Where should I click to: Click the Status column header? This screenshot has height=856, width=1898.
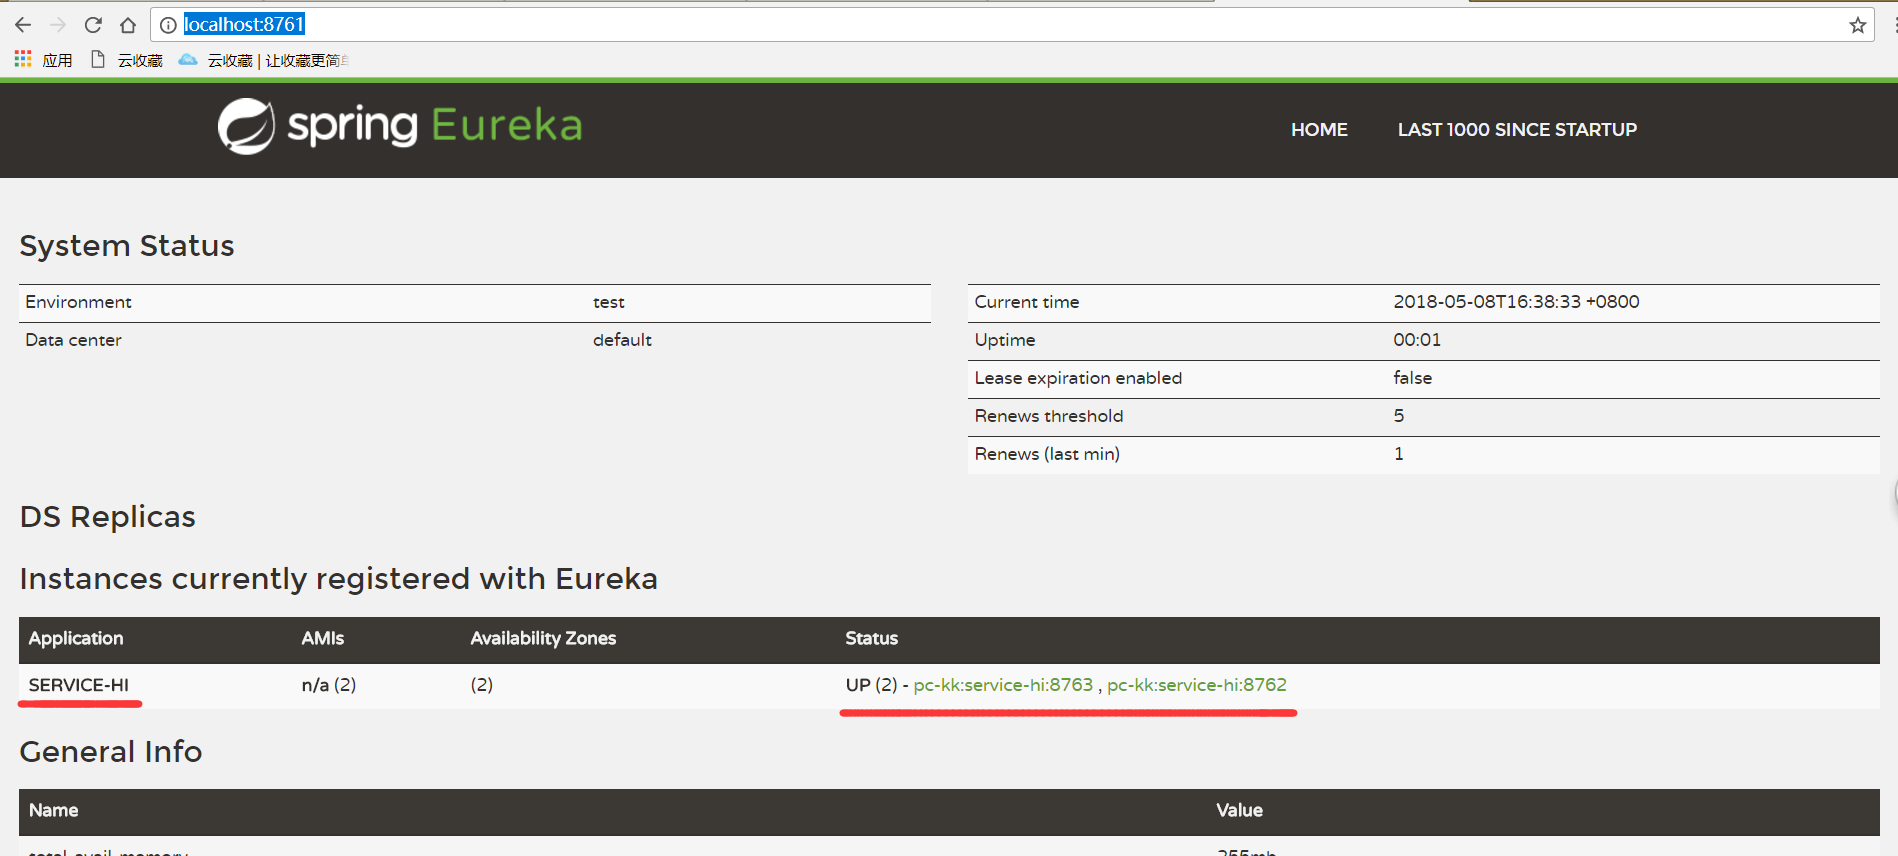tap(872, 638)
